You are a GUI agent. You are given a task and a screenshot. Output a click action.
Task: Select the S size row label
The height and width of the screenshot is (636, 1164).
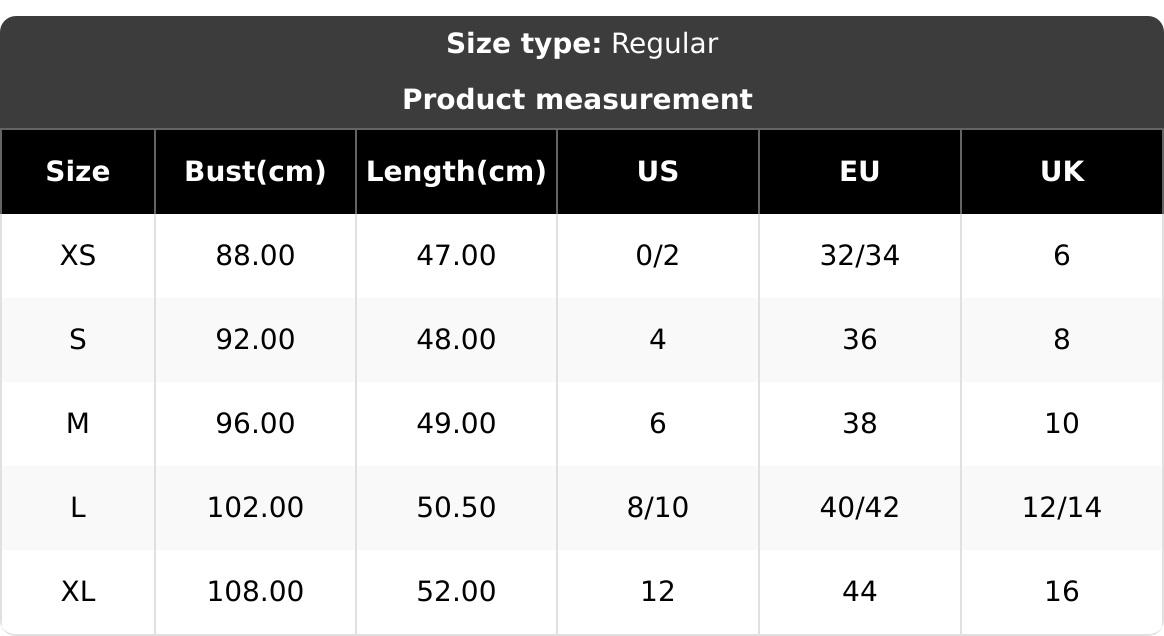(78, 340)
